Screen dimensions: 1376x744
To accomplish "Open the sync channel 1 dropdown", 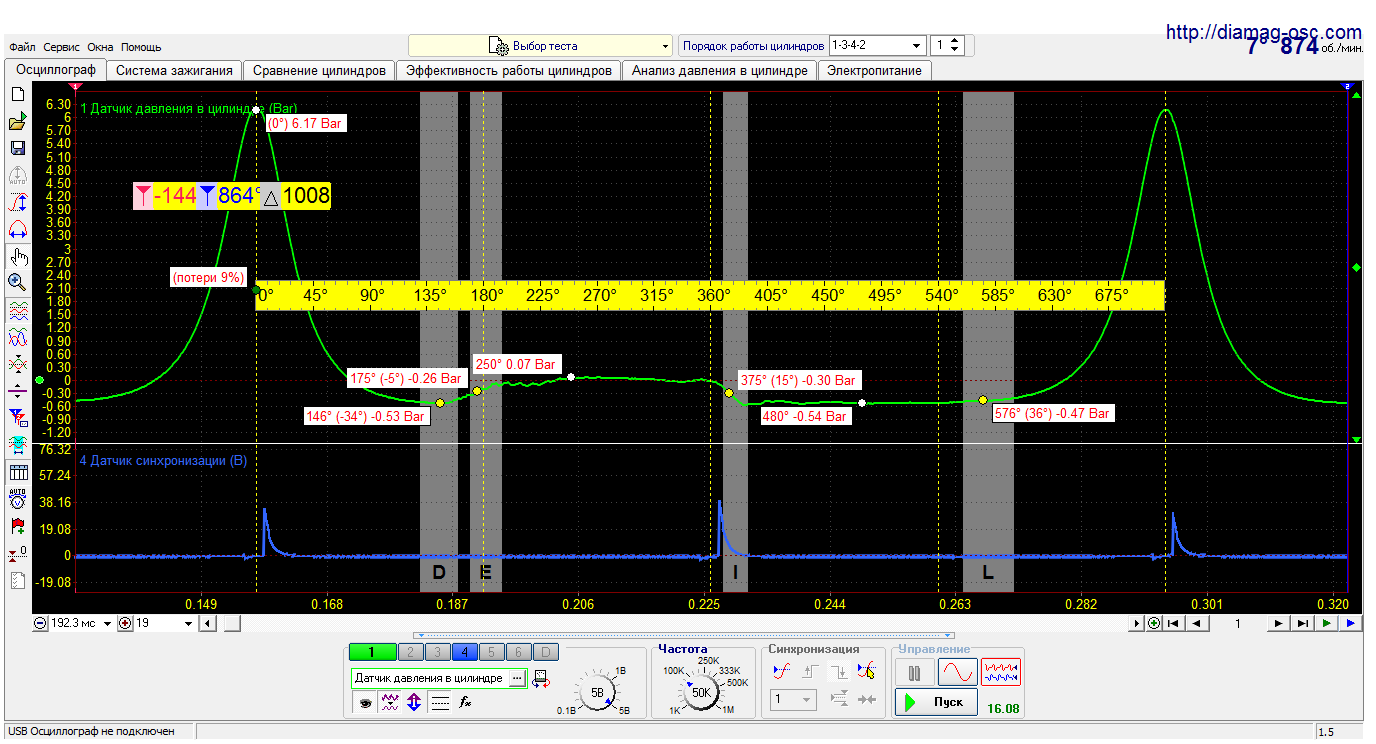I will click(x=794, y=700).
